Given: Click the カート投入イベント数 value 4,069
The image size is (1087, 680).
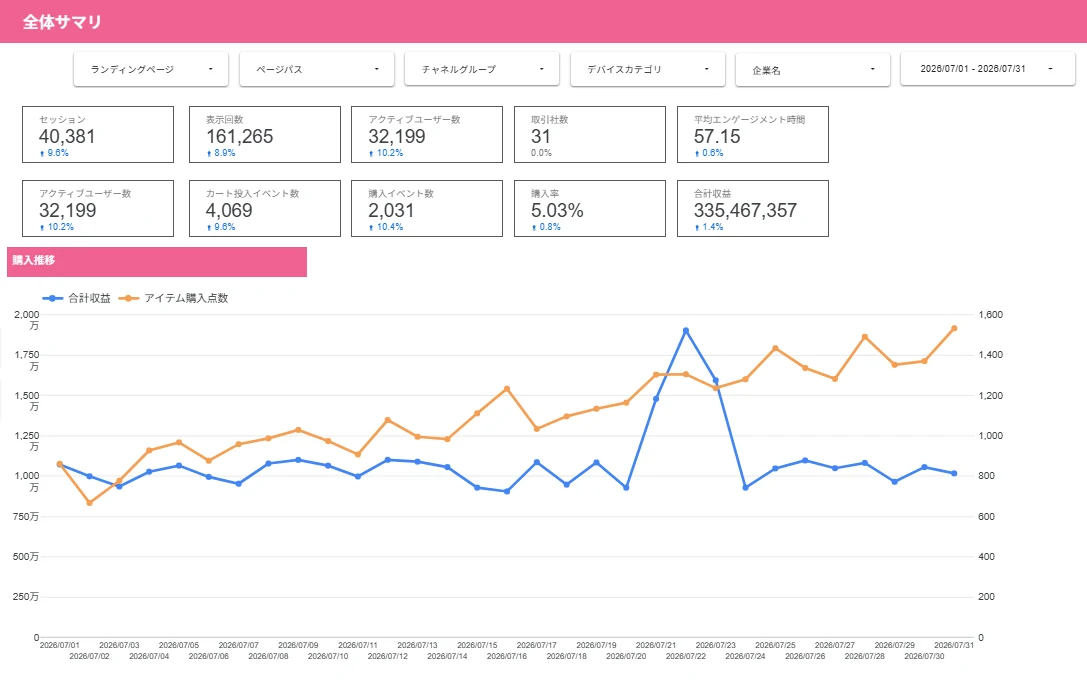Looking at the screenshot, I should click(x=229, y=211).
